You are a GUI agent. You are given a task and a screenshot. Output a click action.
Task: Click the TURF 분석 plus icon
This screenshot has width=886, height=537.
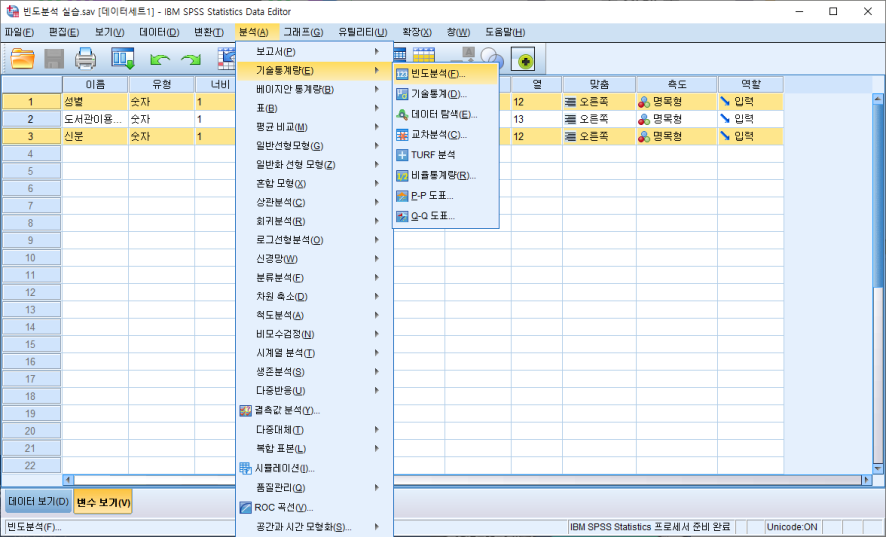click(402, 155)
